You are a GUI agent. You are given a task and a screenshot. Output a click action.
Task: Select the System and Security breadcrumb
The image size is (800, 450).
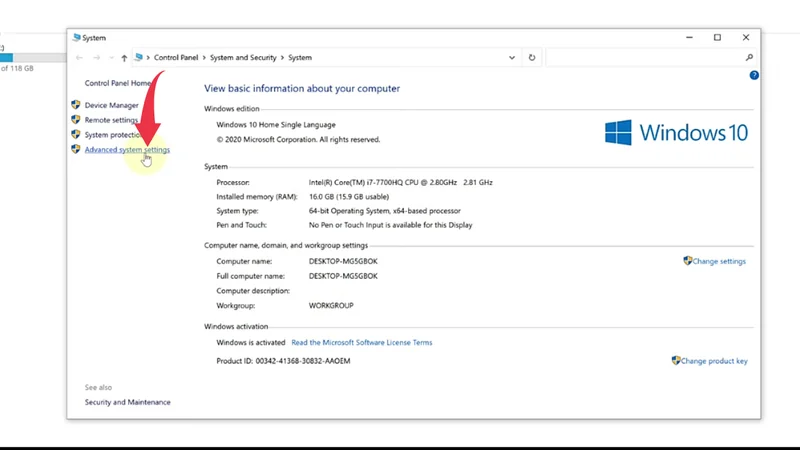click(x=241, y=58)
